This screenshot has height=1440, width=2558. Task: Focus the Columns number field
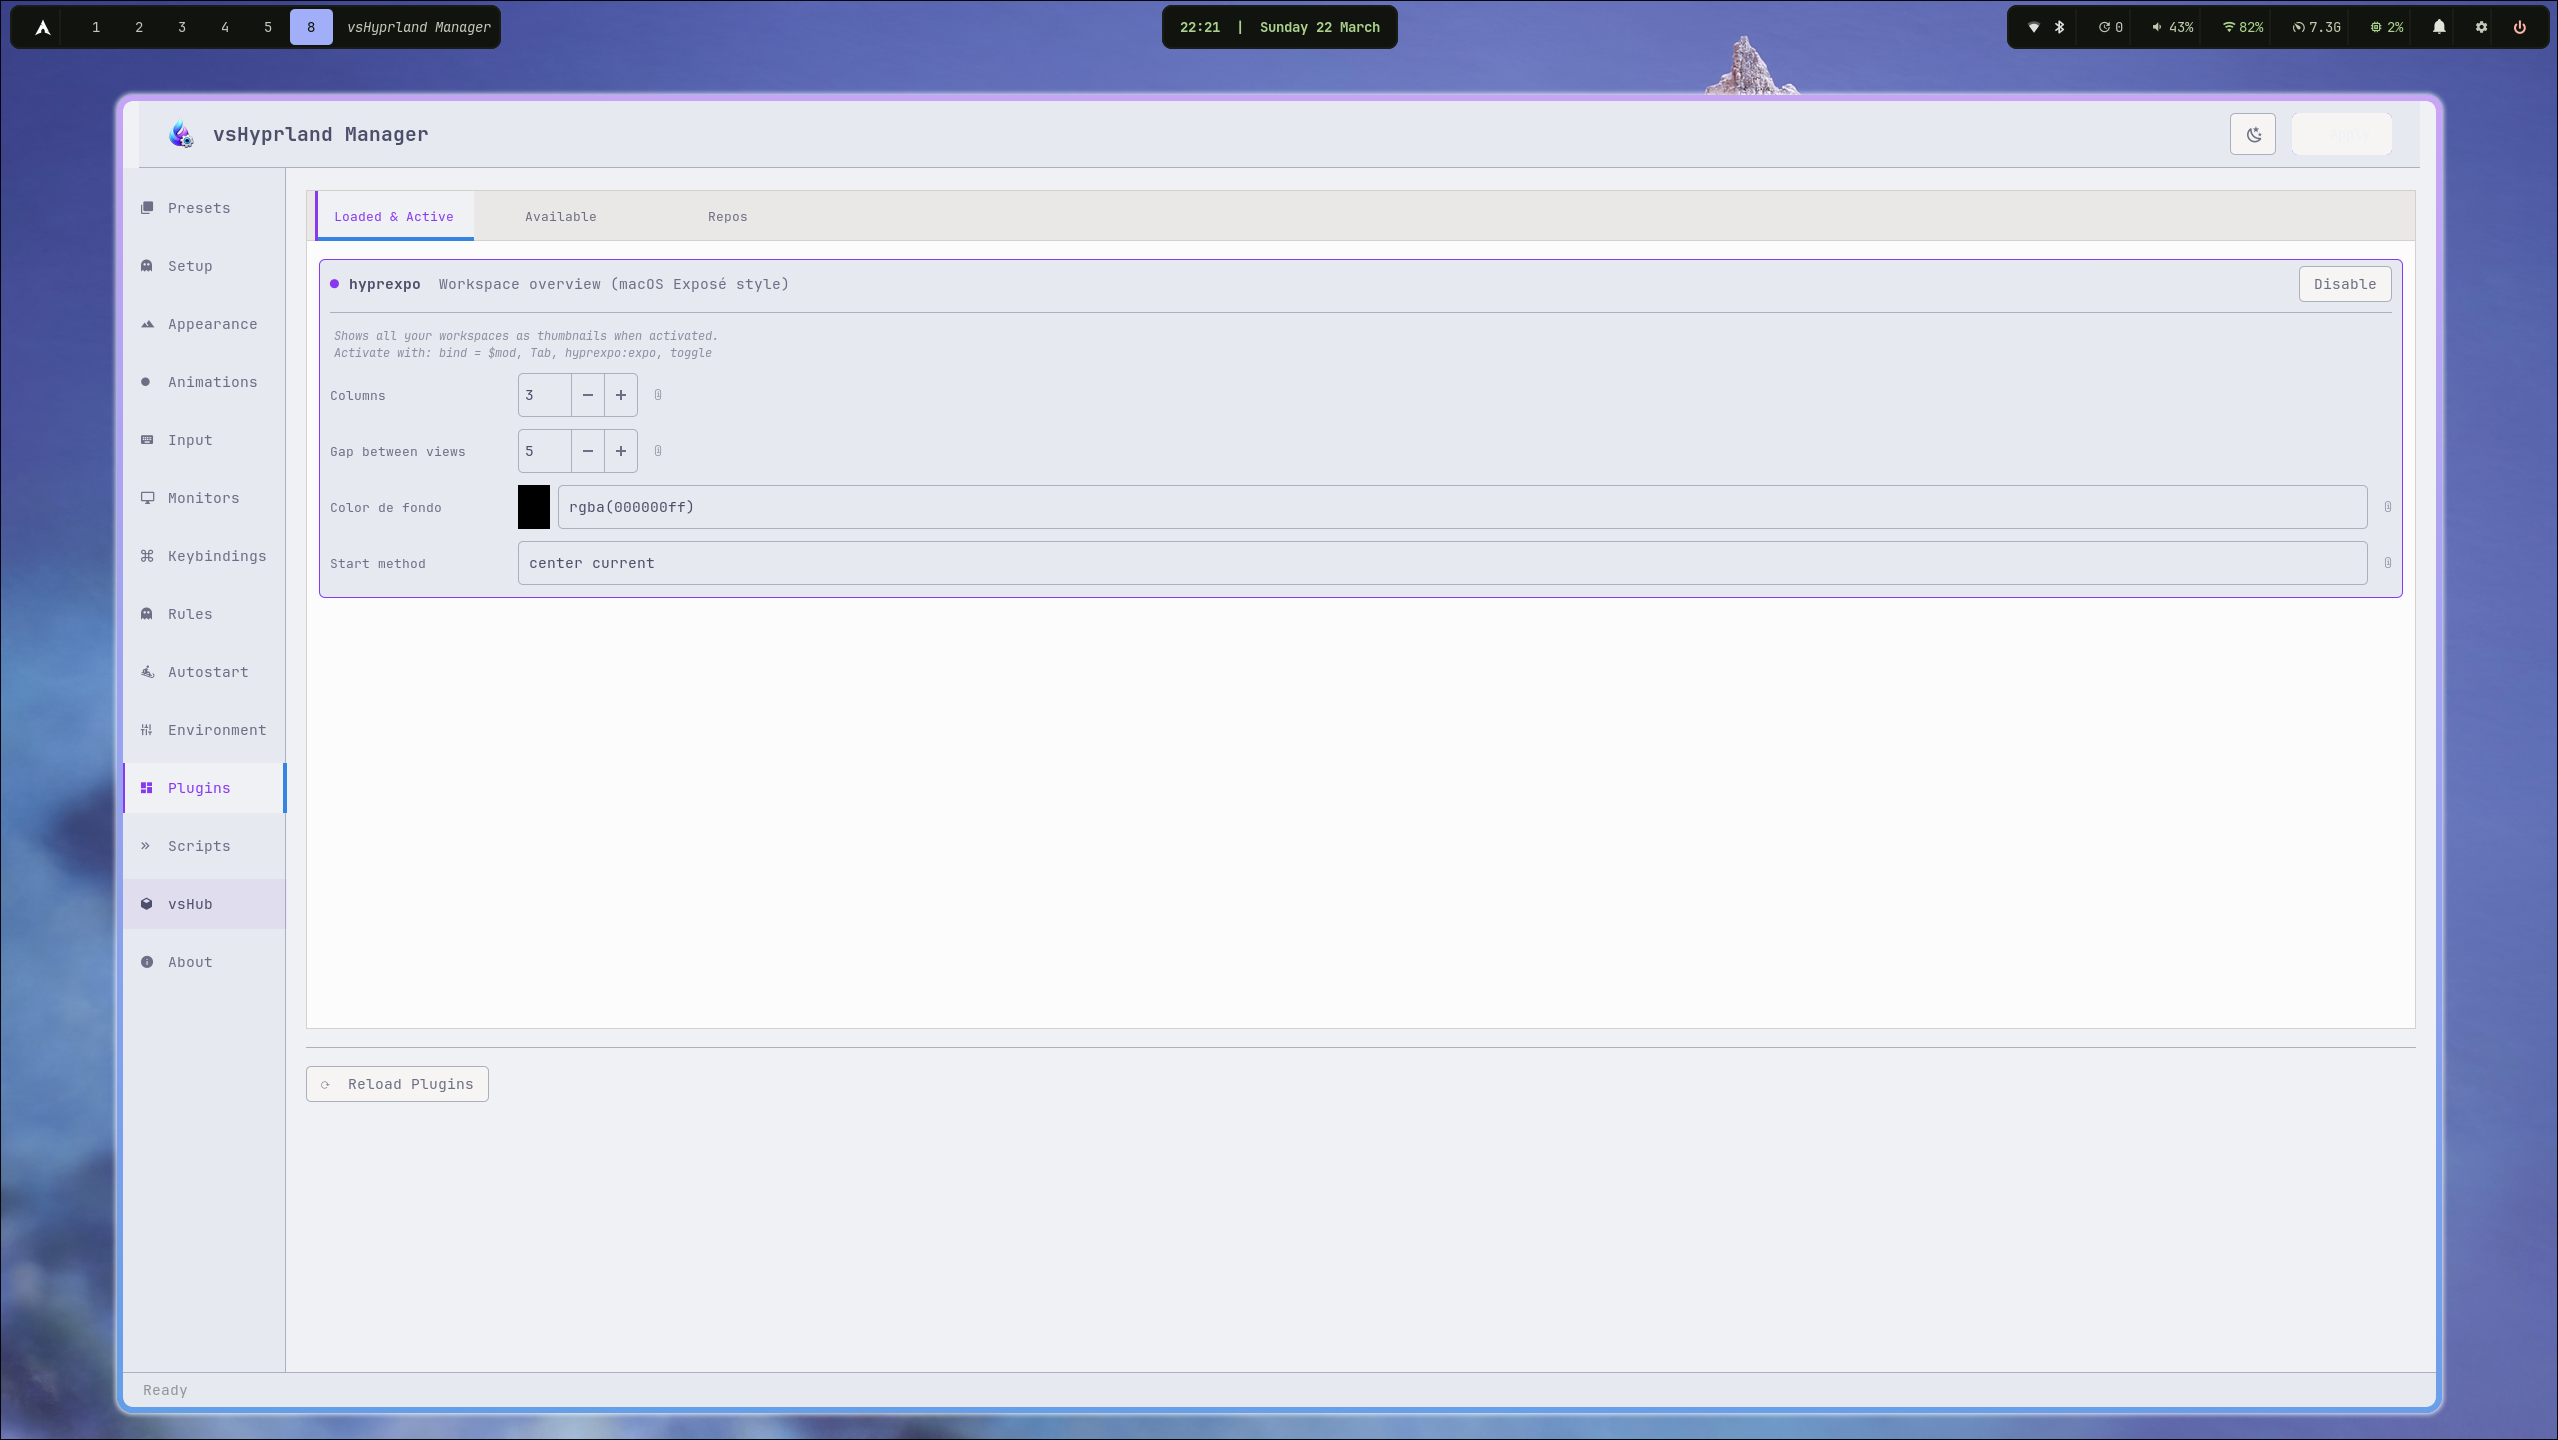pos(545,395)
